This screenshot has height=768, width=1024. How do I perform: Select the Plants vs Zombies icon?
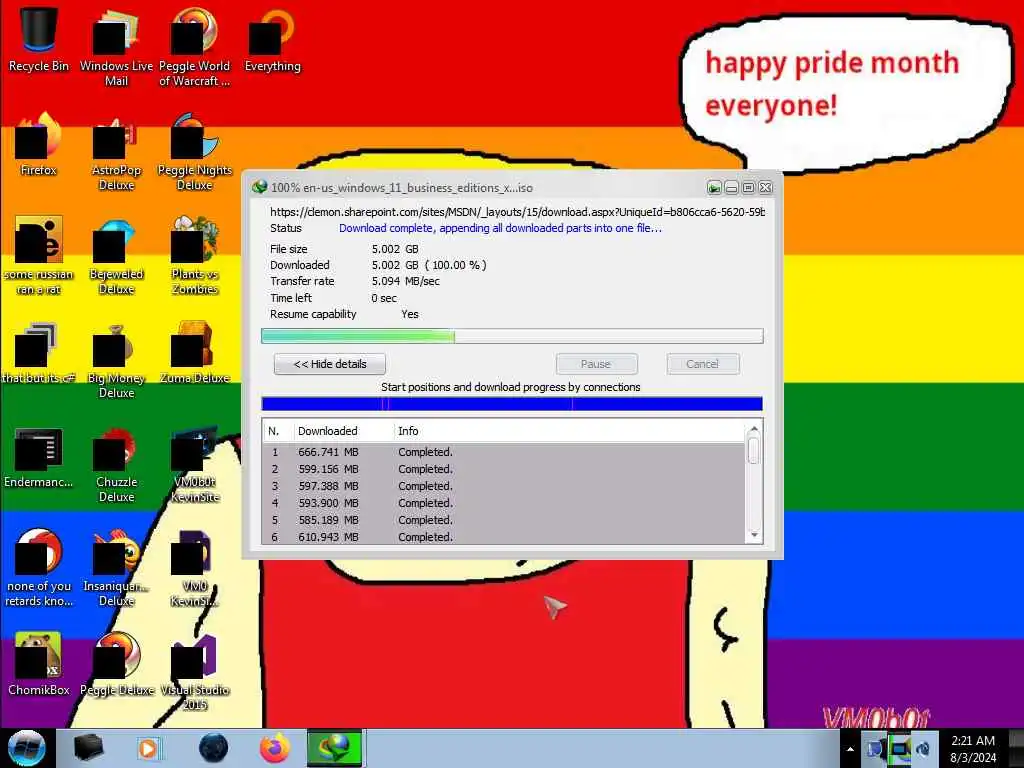pyautogui.click(x=195, y=255)
